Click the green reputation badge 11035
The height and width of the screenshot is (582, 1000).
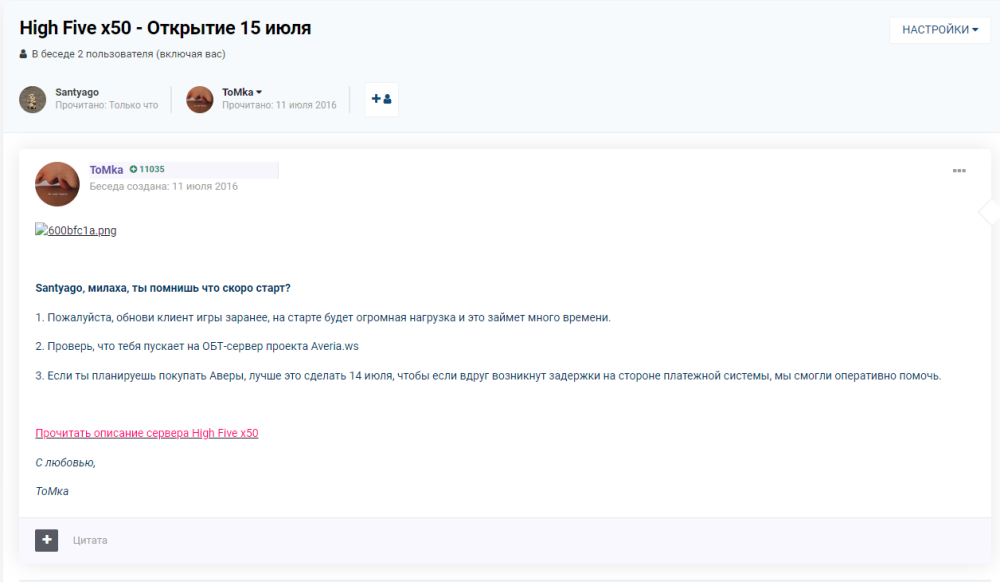[147, 170]
